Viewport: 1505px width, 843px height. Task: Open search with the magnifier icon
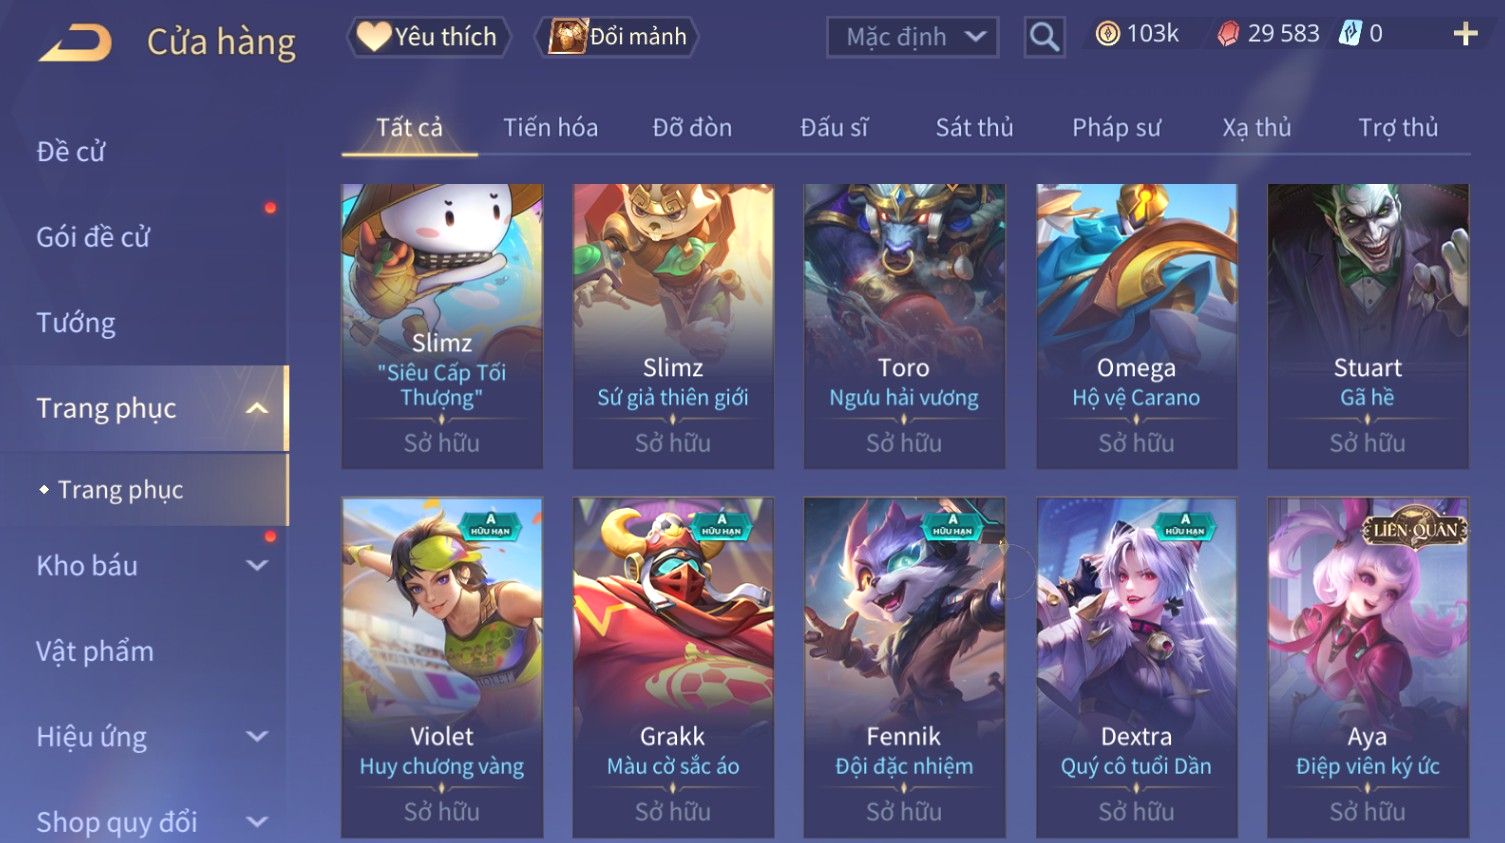pyautogui.click(x=1044, y=37)
